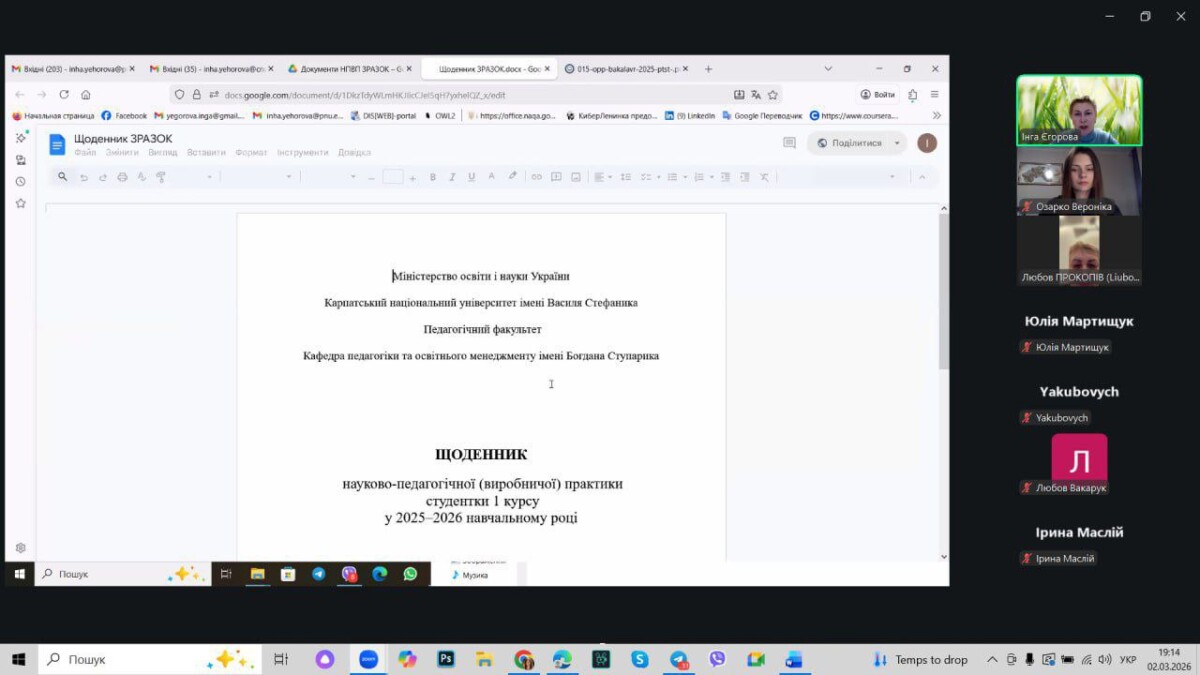Expand the Поділитися share options arrow
This screenshot has height=675, width=1200.
tap(897, 143)
